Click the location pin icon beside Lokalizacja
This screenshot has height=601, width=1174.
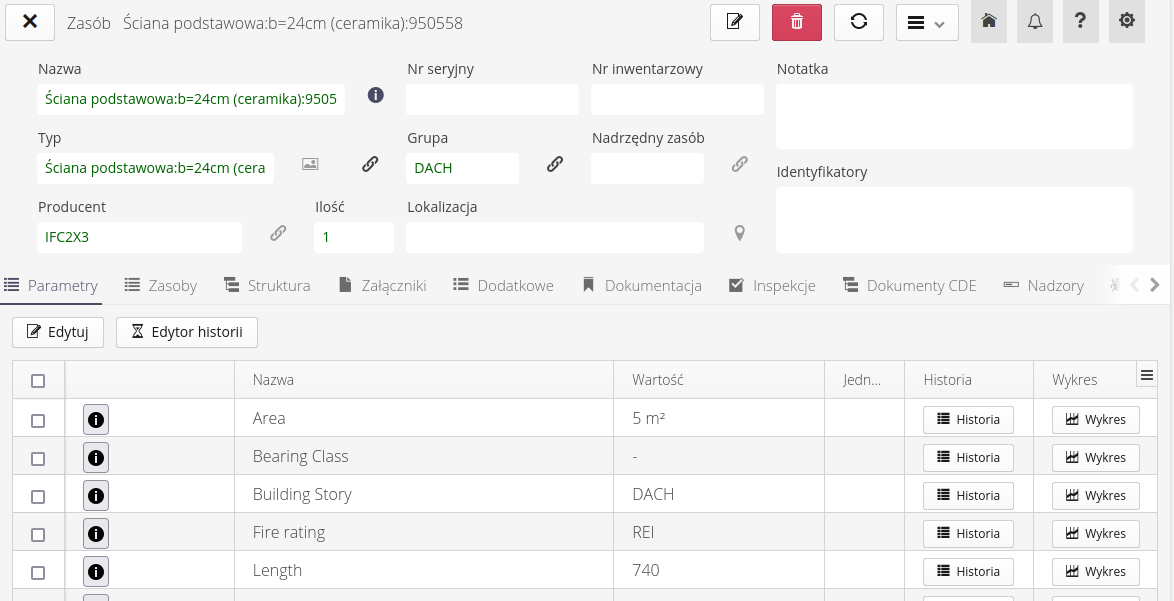coord(740,234)
